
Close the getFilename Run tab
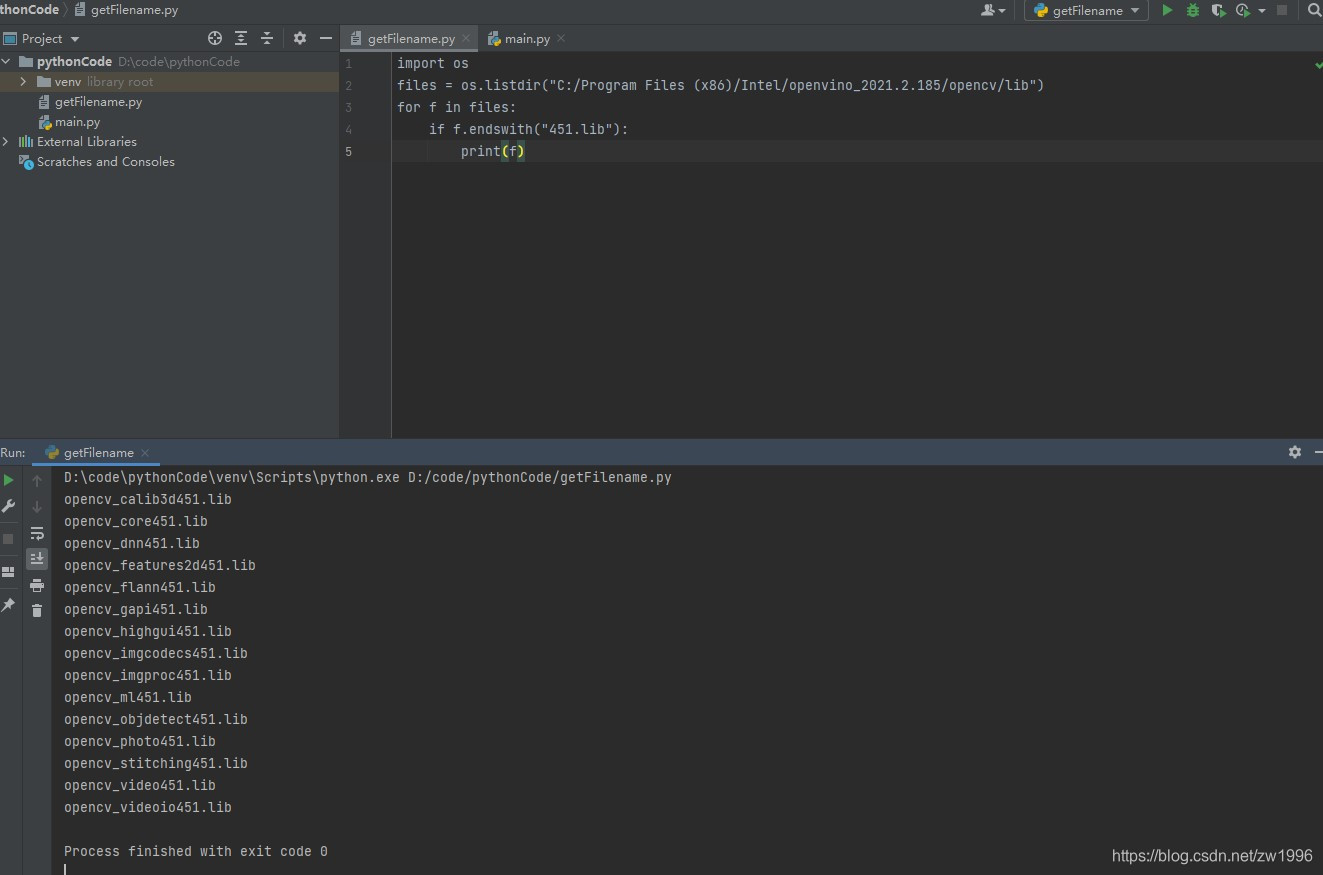[x=145, y=452]
